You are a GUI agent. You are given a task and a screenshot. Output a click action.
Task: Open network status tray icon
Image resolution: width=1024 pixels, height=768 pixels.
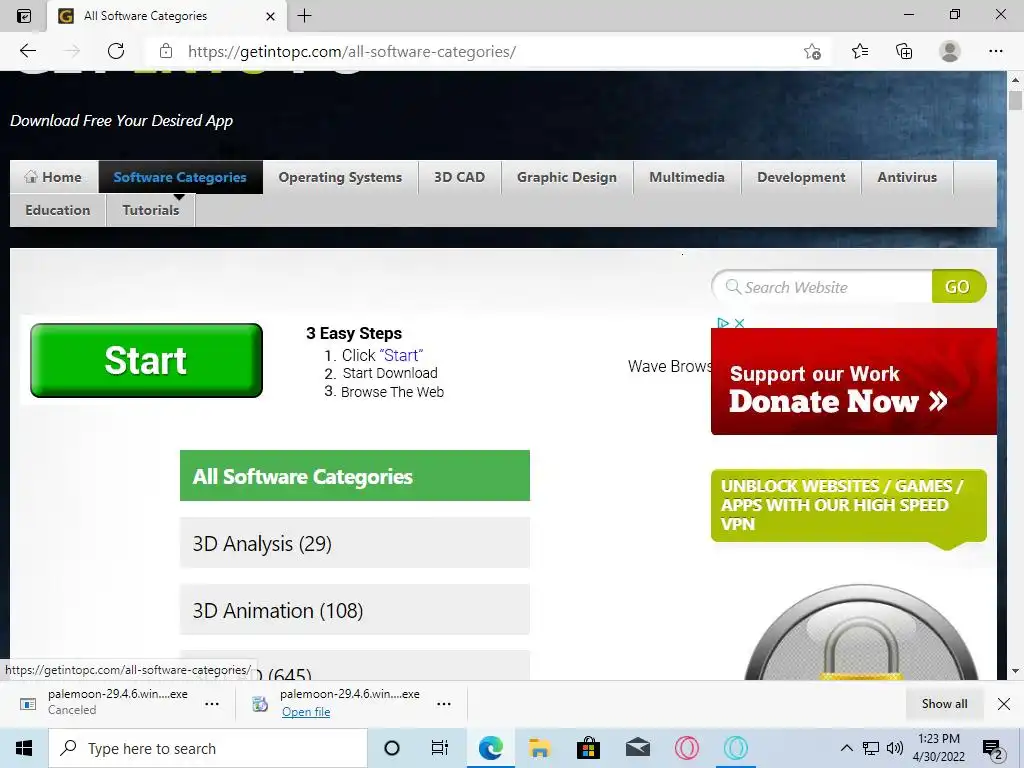pos(871,748)
